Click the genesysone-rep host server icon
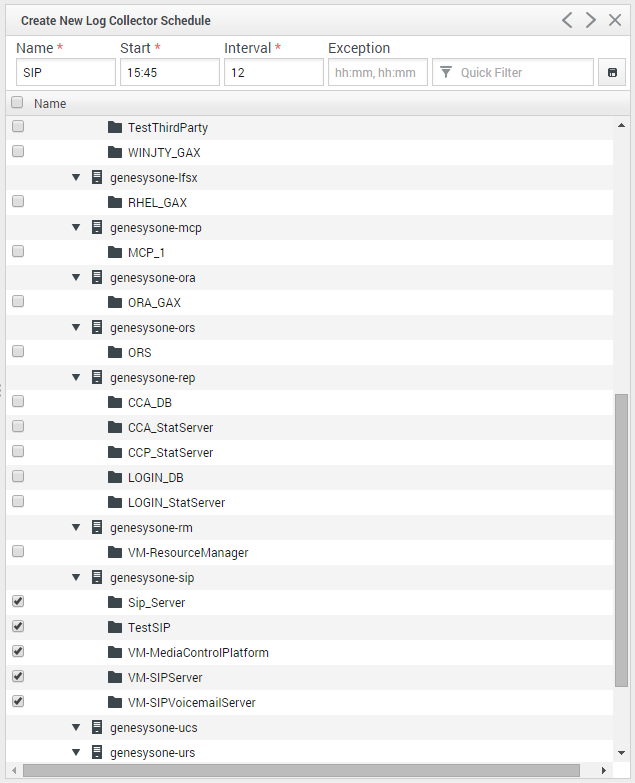635x783 pixels. (97, 378)
